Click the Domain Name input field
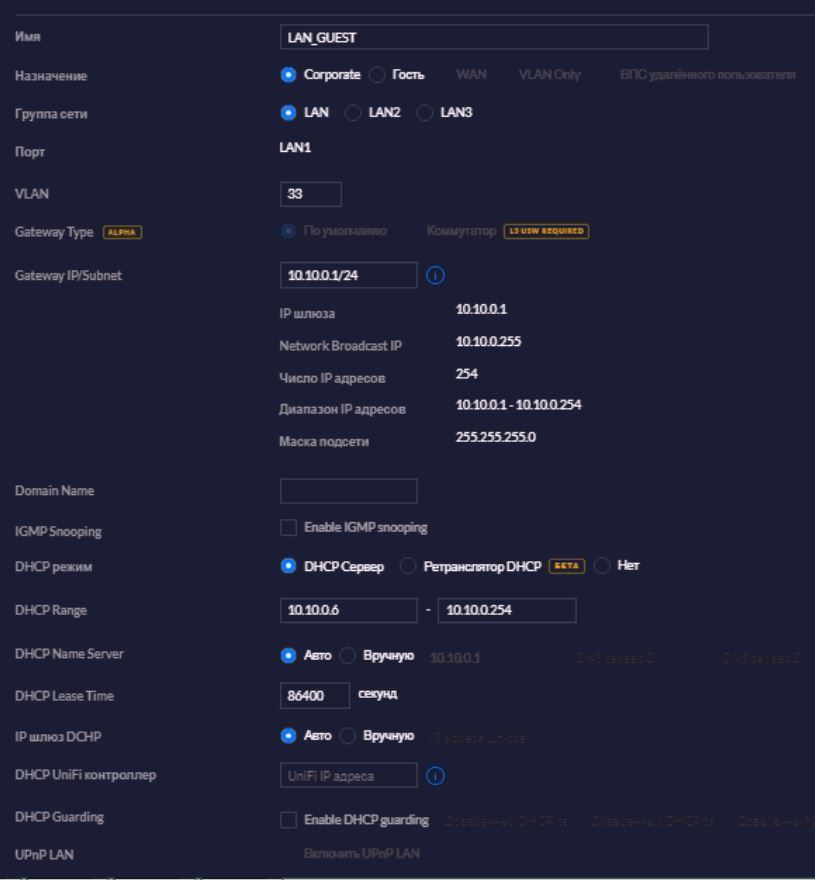The width and height of the screenshot is (815, 880). coord(349,491)
